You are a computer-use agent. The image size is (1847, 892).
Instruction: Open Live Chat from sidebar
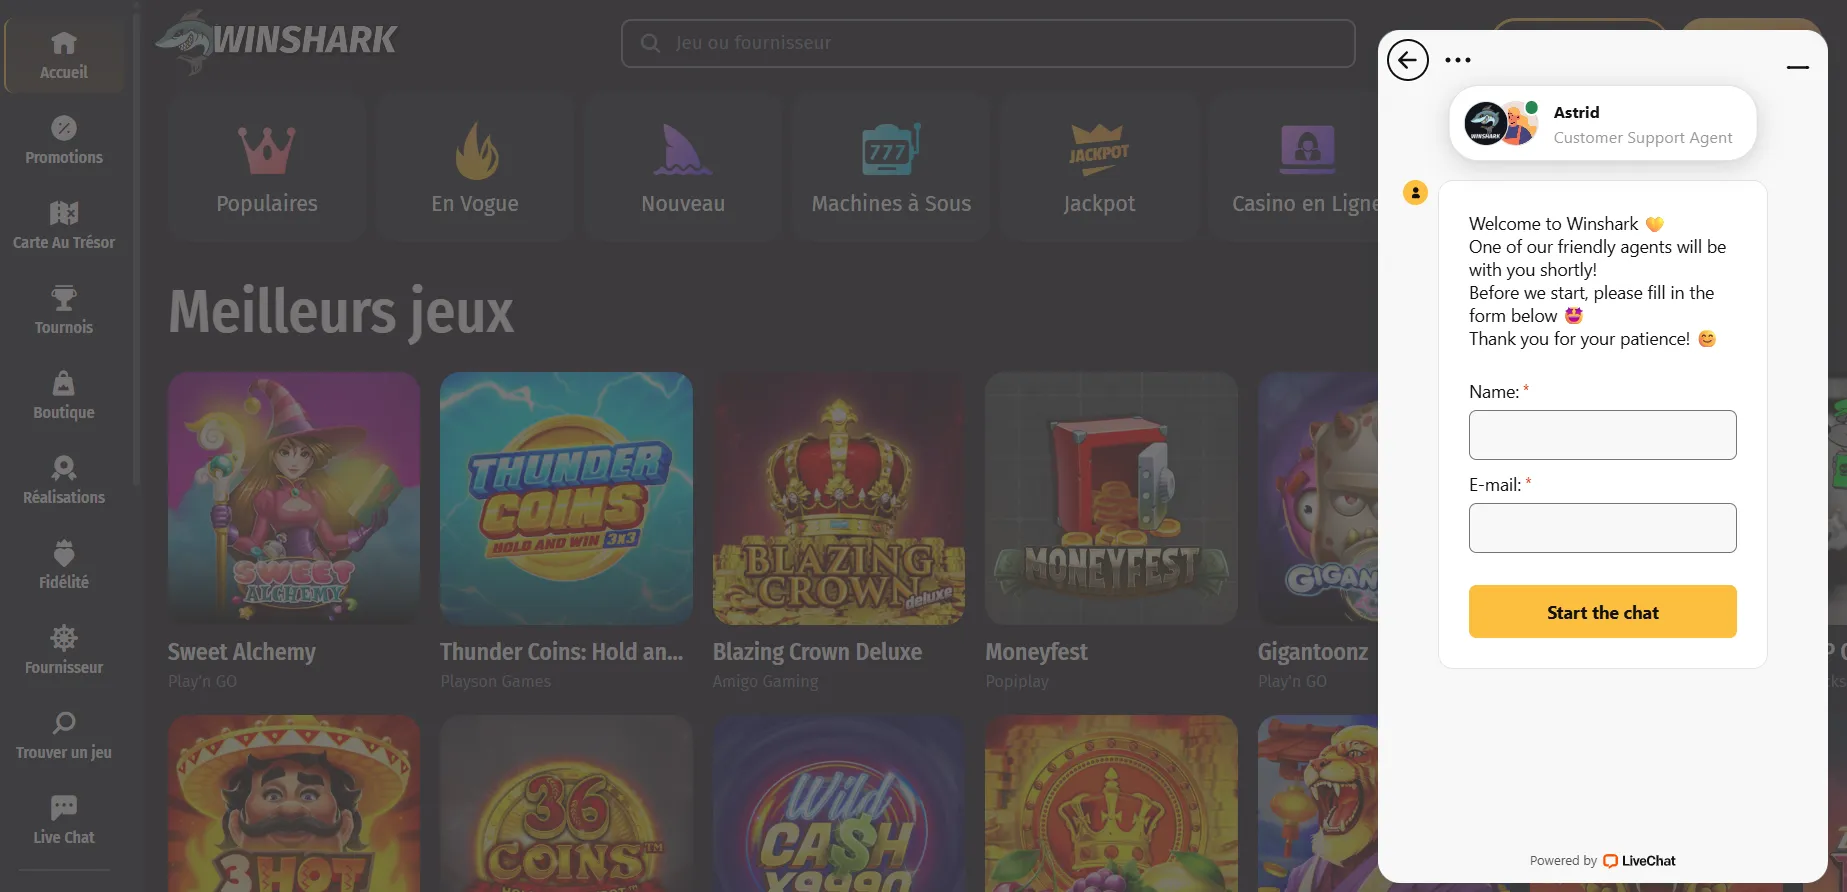(x=64, y=821)
